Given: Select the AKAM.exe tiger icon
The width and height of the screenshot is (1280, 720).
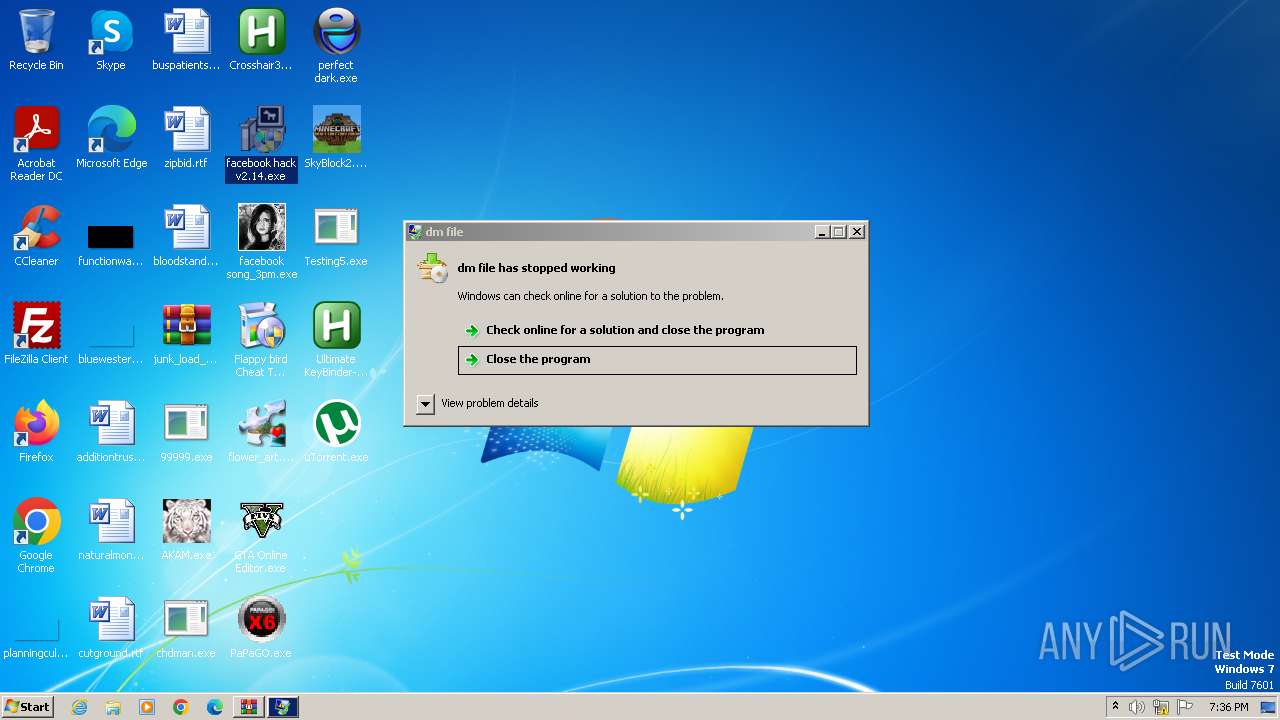Looking at the screenshot, I should coord(186,531).
